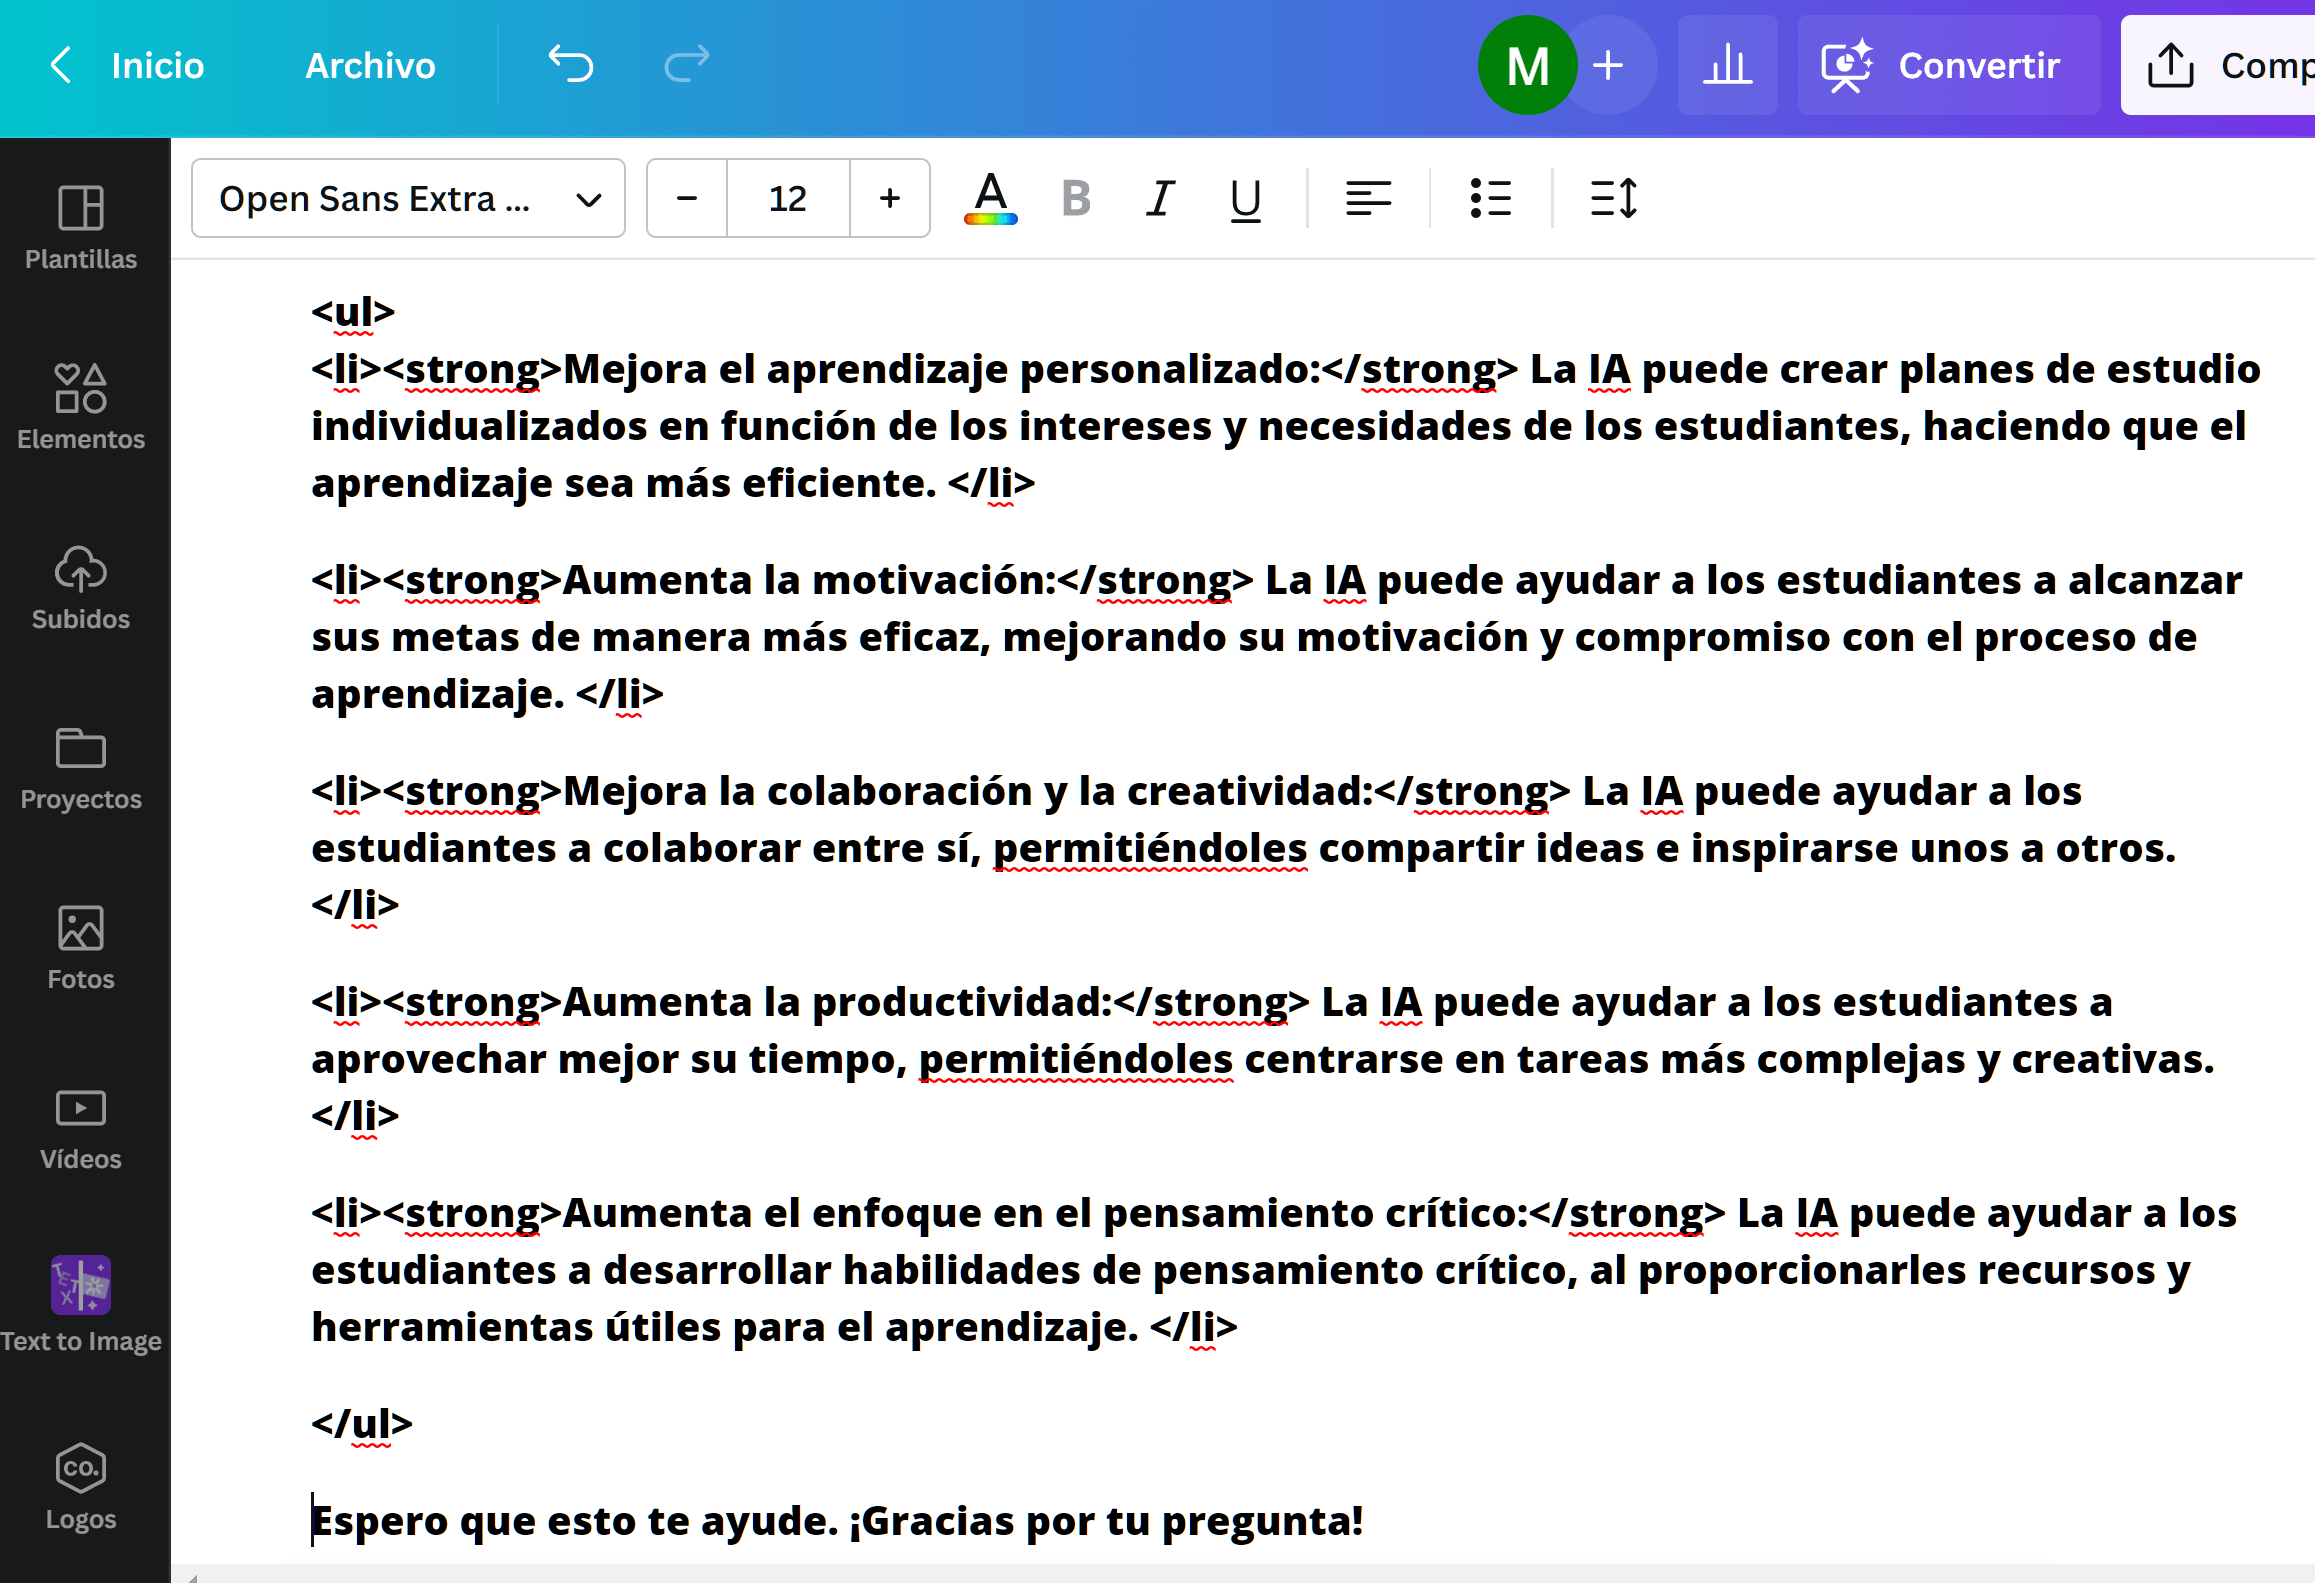Toggle bold formatting on selected text
This screenshot has width=2315, height=1583.
pyautogui.click(x=1077, y=197)
